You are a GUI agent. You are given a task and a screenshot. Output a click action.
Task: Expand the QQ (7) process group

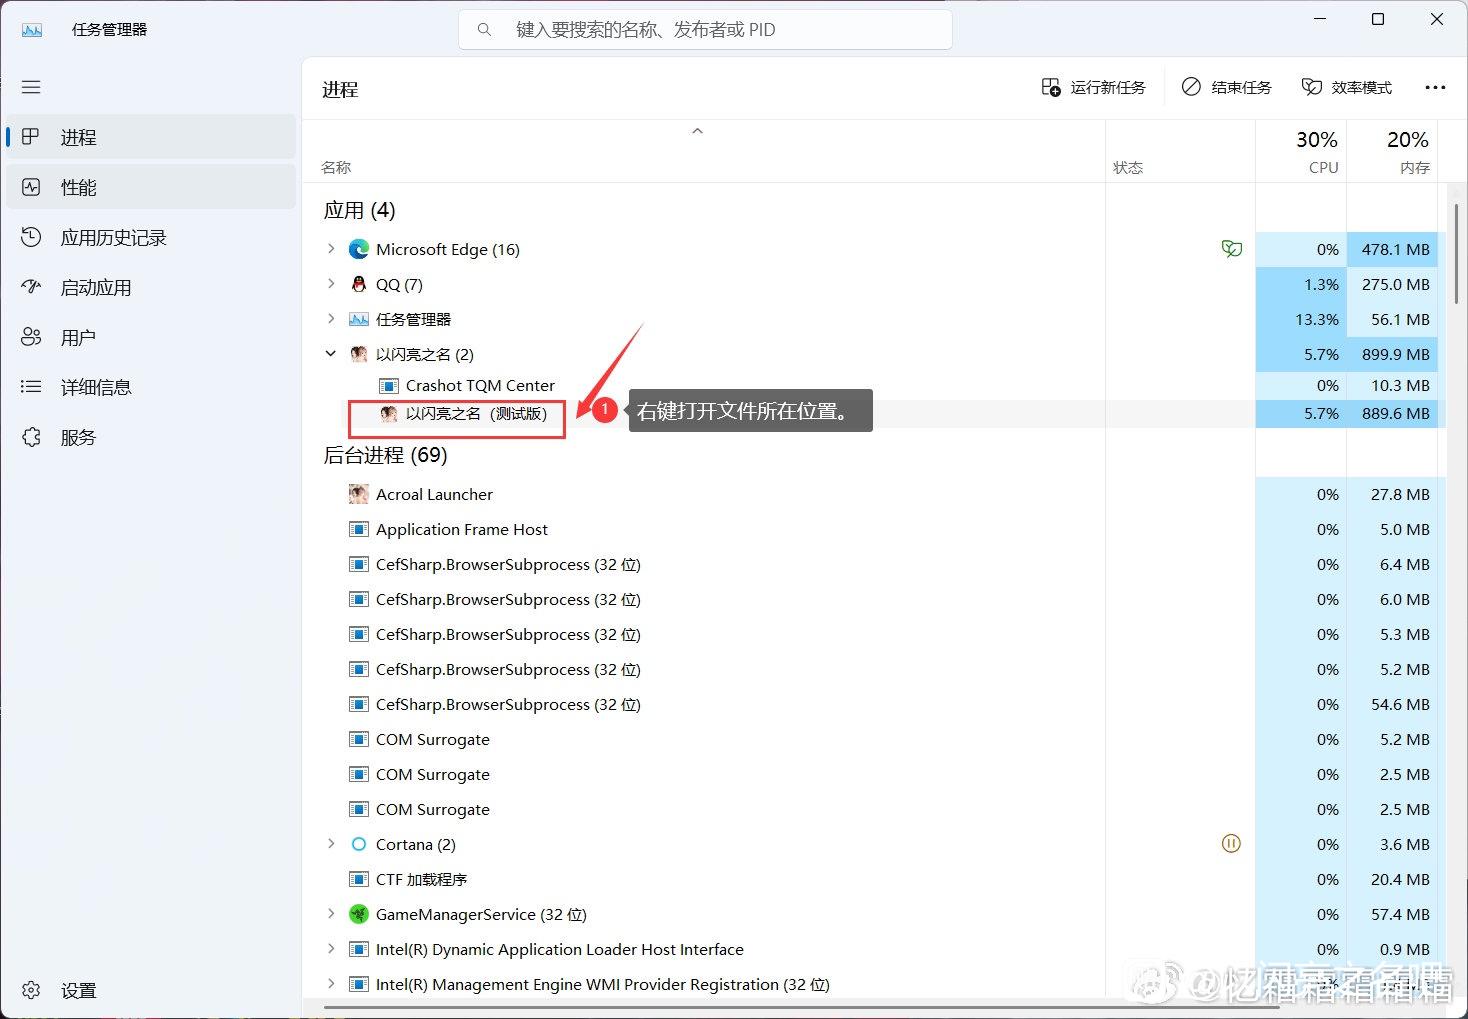331,284
